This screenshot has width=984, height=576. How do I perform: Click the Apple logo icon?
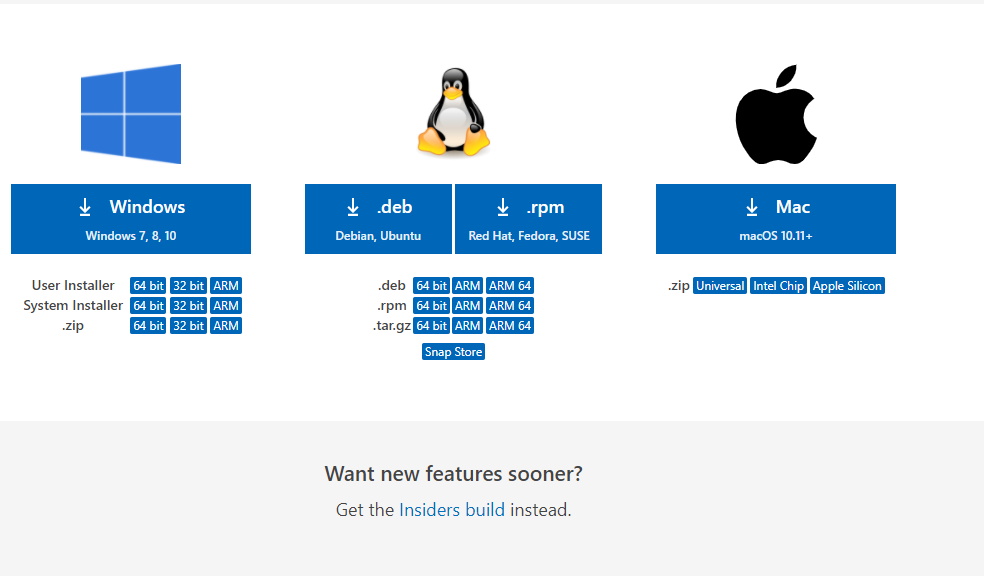pos(776,114)
